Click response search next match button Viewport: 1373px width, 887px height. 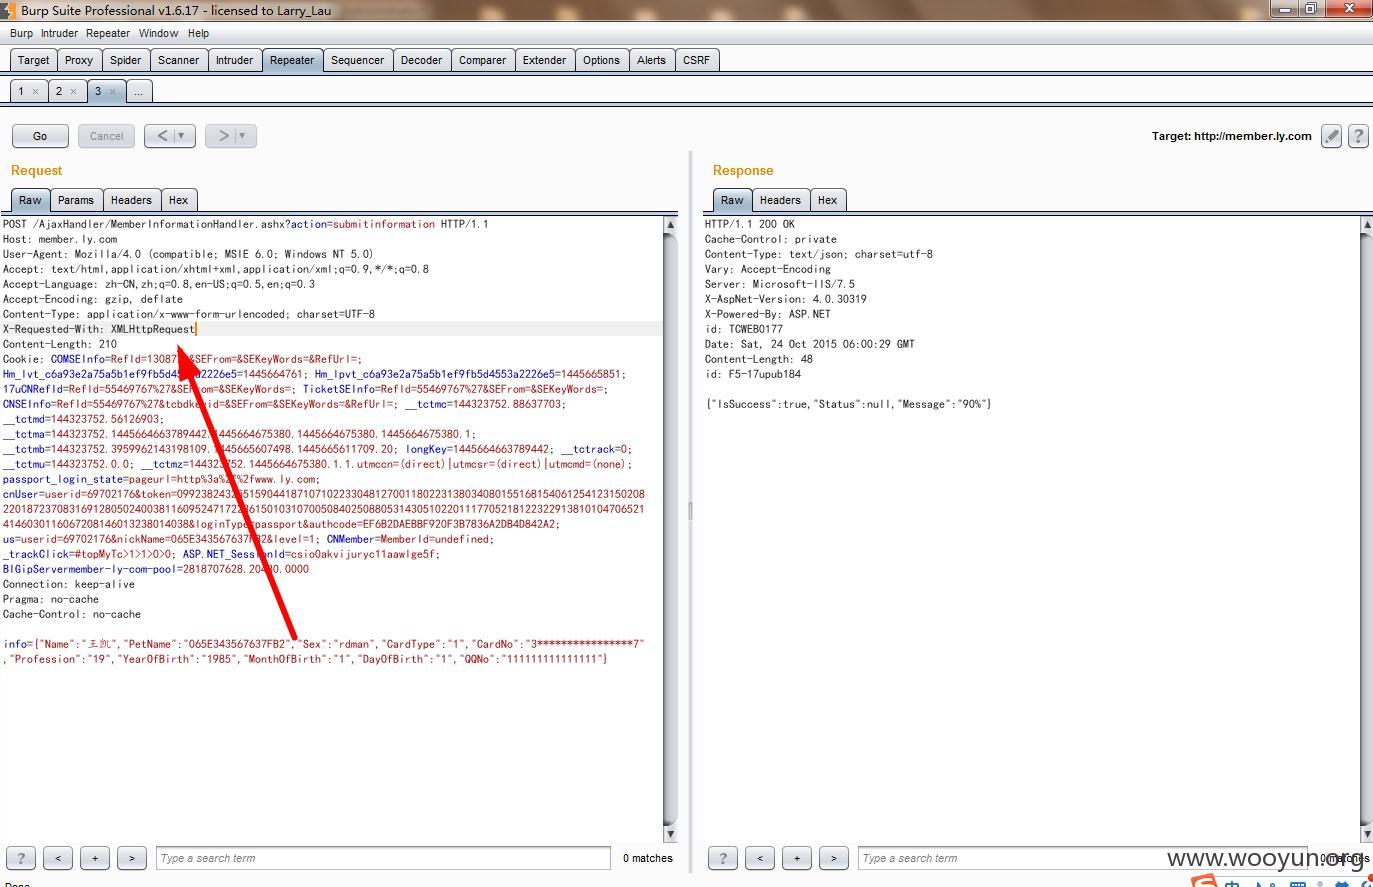pos(834,858)
